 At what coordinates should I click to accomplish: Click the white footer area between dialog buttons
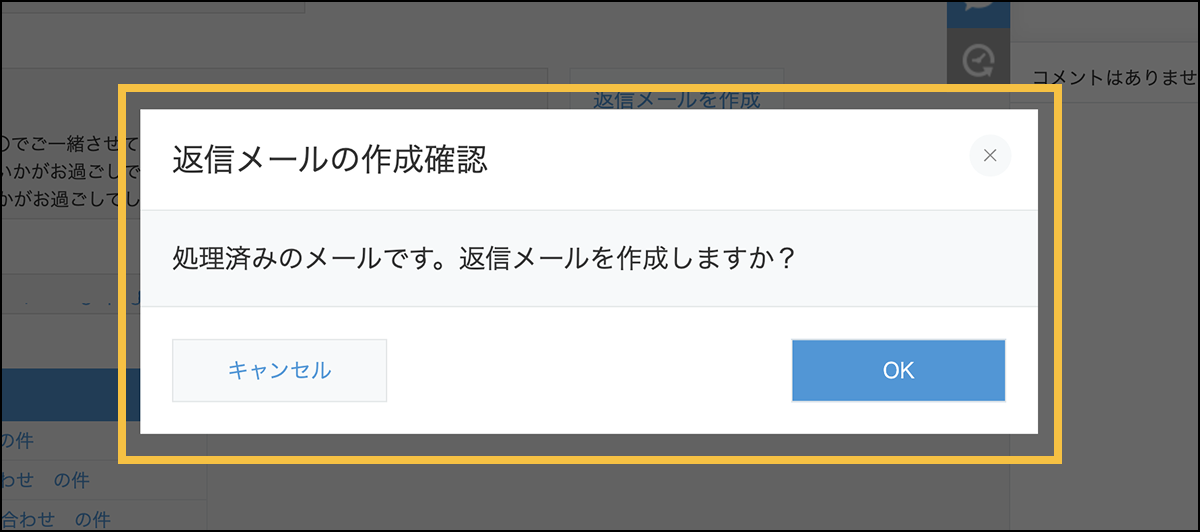click(589, 370)
